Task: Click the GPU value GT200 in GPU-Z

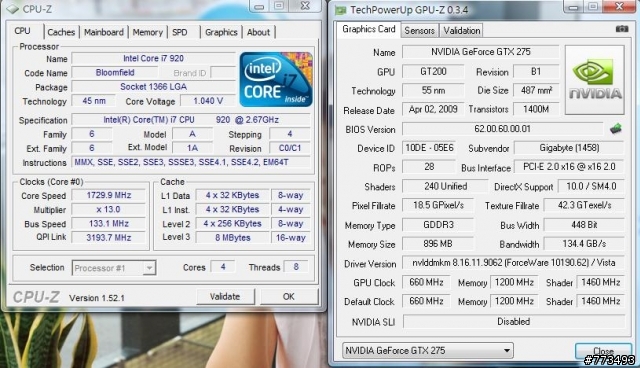Action: [433, 71]
